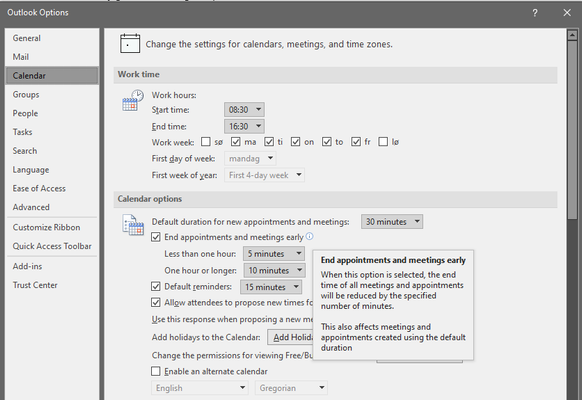Open the First week of year dropdown
The image size is (582, 400).
[264, 175]
